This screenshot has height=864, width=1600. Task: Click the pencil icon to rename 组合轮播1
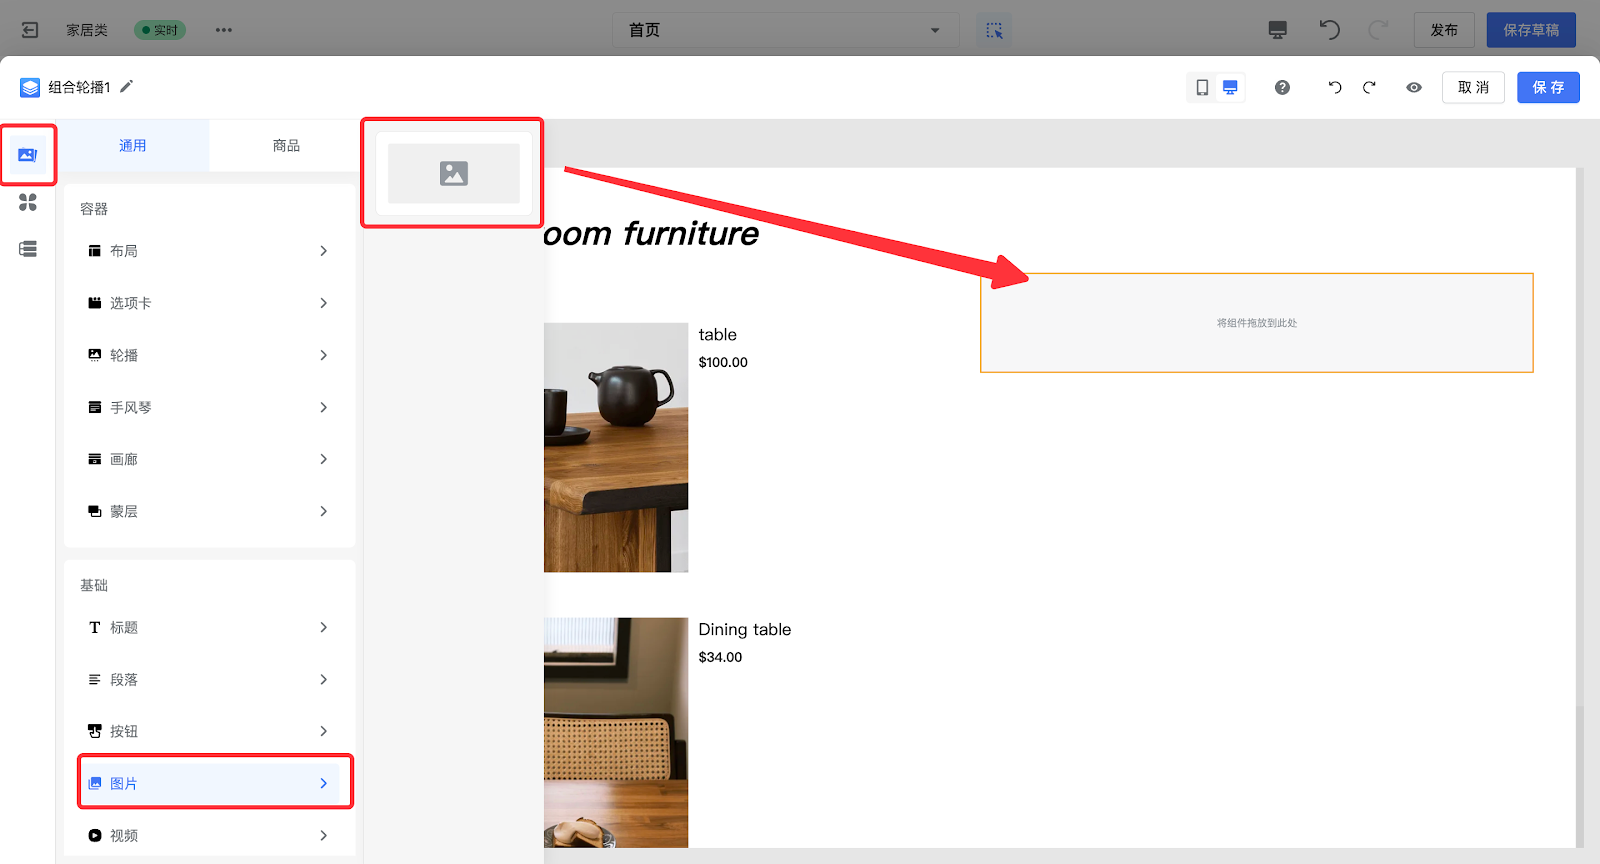click(x=127, y=87)
